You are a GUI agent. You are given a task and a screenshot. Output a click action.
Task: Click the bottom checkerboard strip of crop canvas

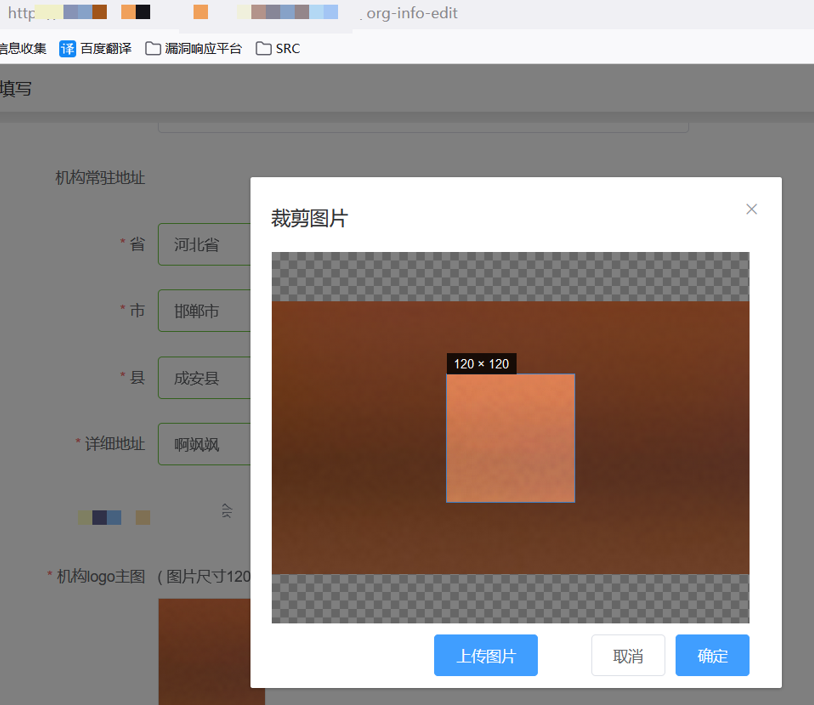tap(510, 598)
